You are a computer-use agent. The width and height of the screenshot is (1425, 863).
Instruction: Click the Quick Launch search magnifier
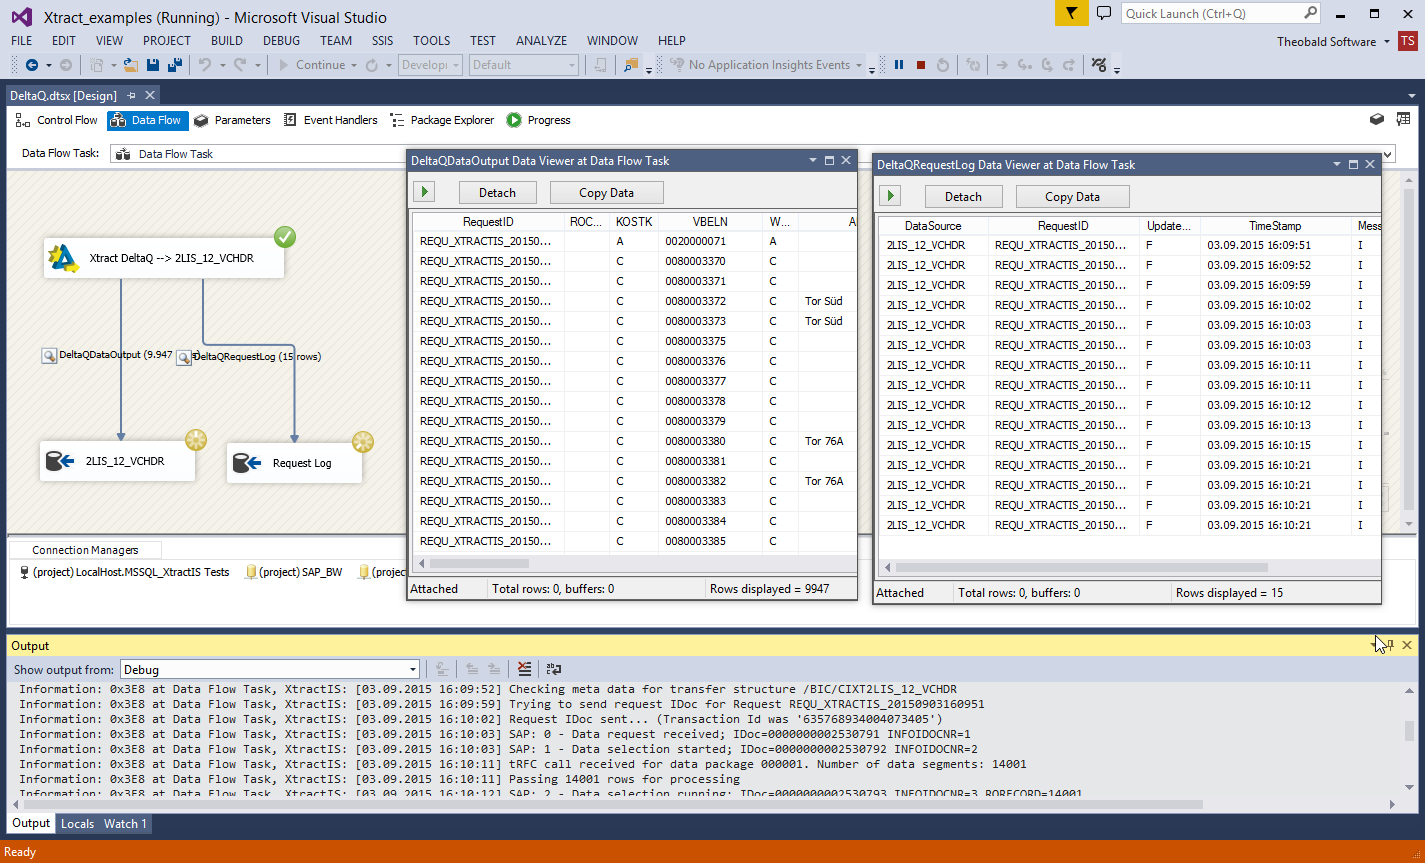[x=1311, y=13]
